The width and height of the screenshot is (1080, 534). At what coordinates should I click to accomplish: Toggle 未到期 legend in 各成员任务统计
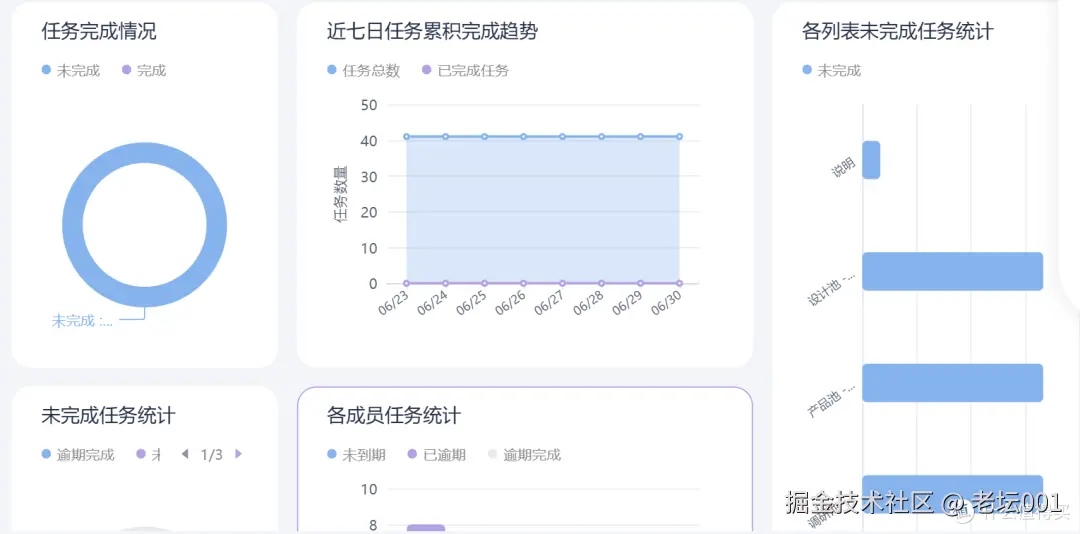pyautogui.click(x=356, y=455)
